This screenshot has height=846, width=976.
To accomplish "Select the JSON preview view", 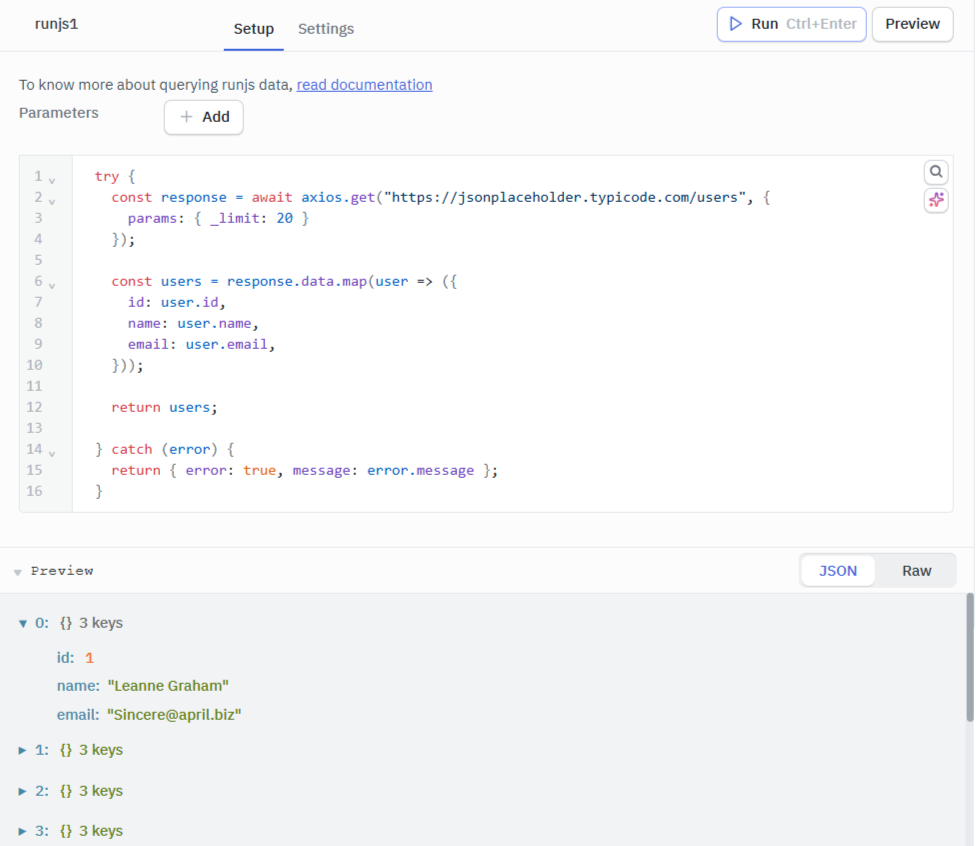I will [838, 570].
